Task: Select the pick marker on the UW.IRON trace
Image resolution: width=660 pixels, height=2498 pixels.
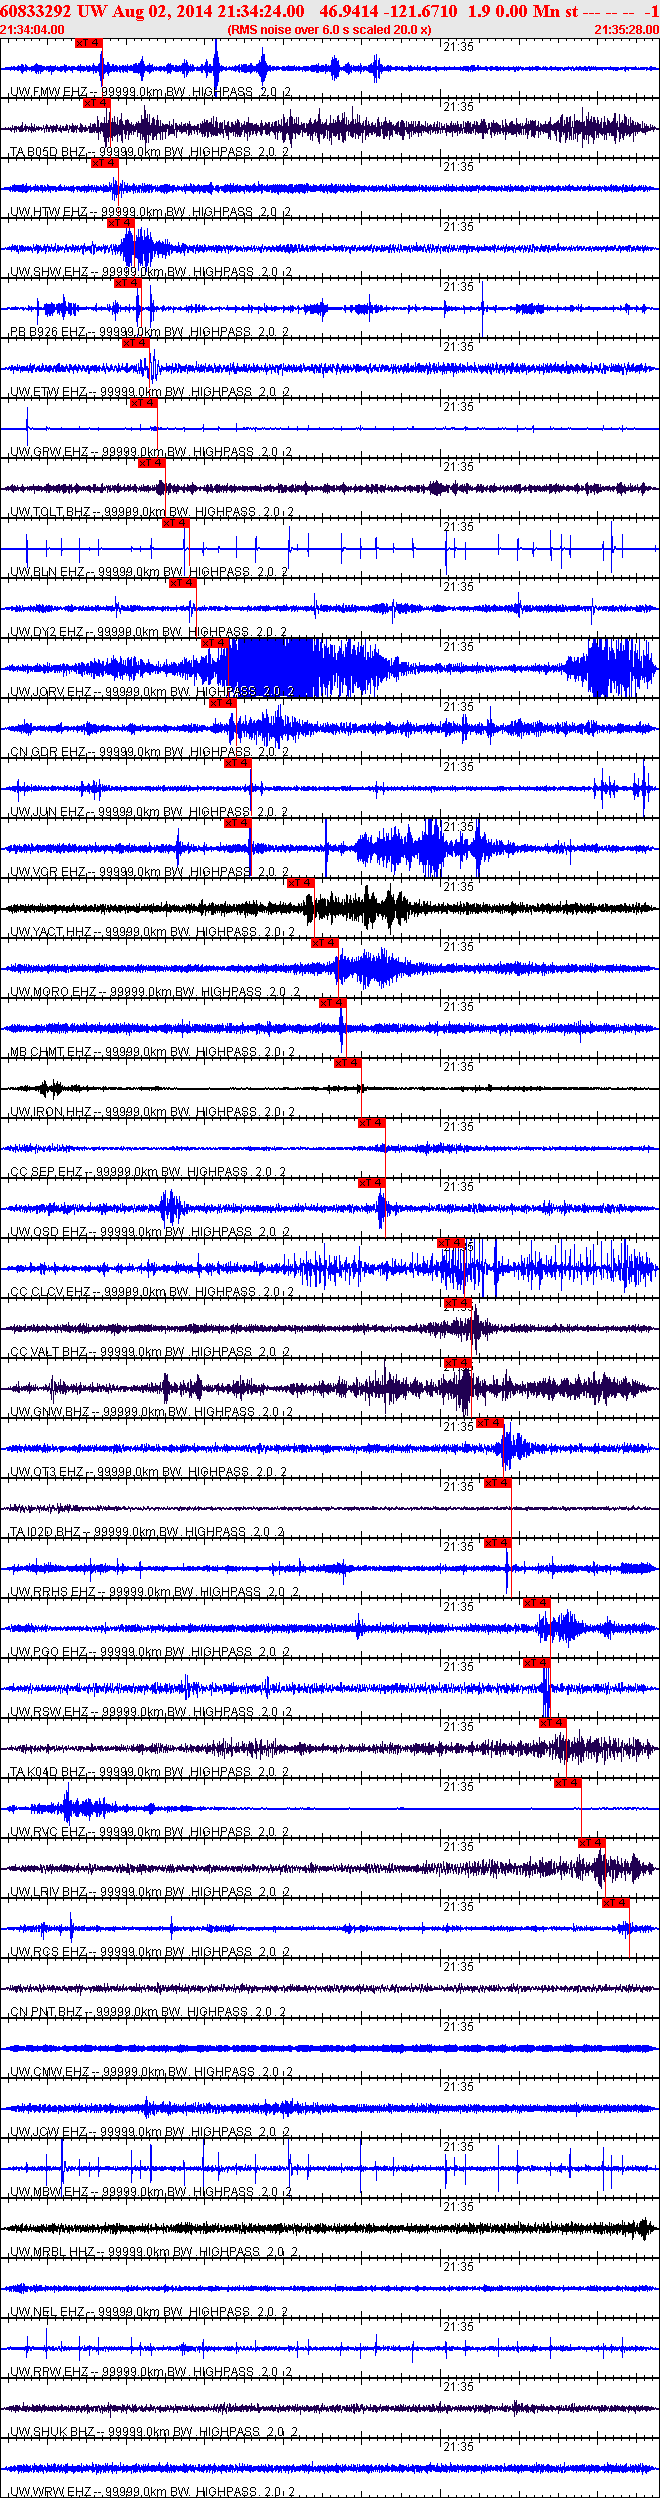Action: tap(348, 1063)
